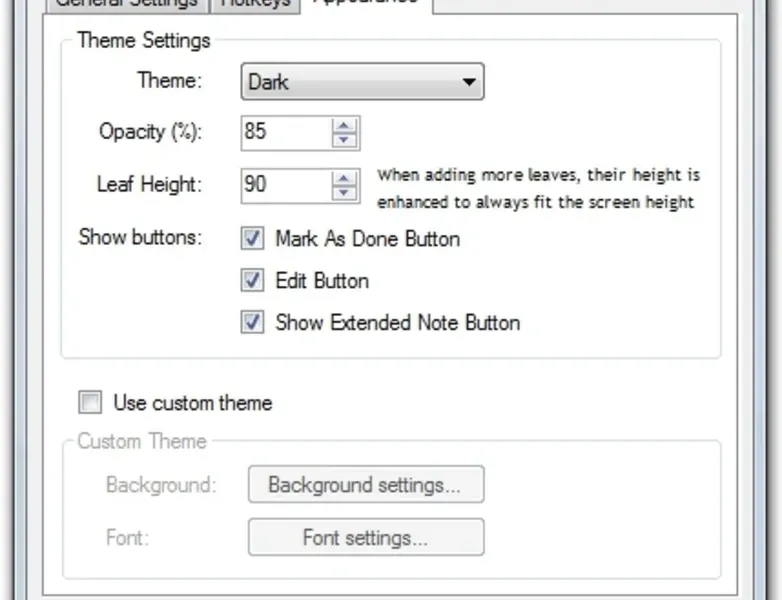
Task: Click the Show buttons label
Action: 140,238
